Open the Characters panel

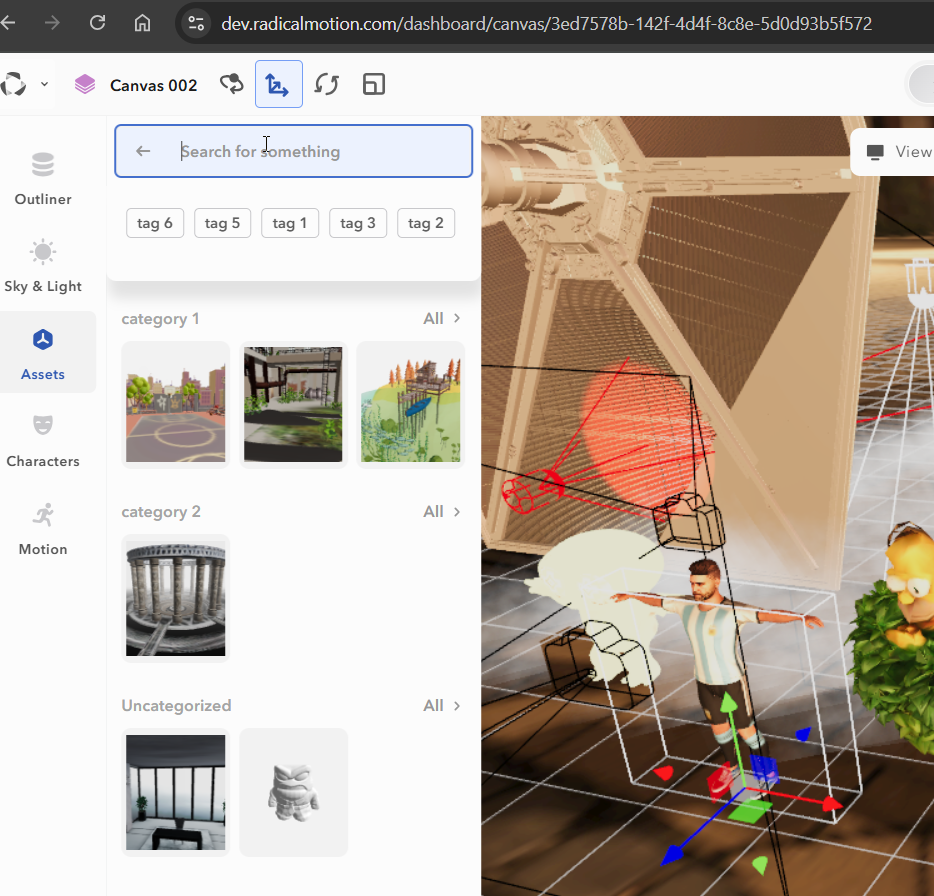click(x=43, y=440)
